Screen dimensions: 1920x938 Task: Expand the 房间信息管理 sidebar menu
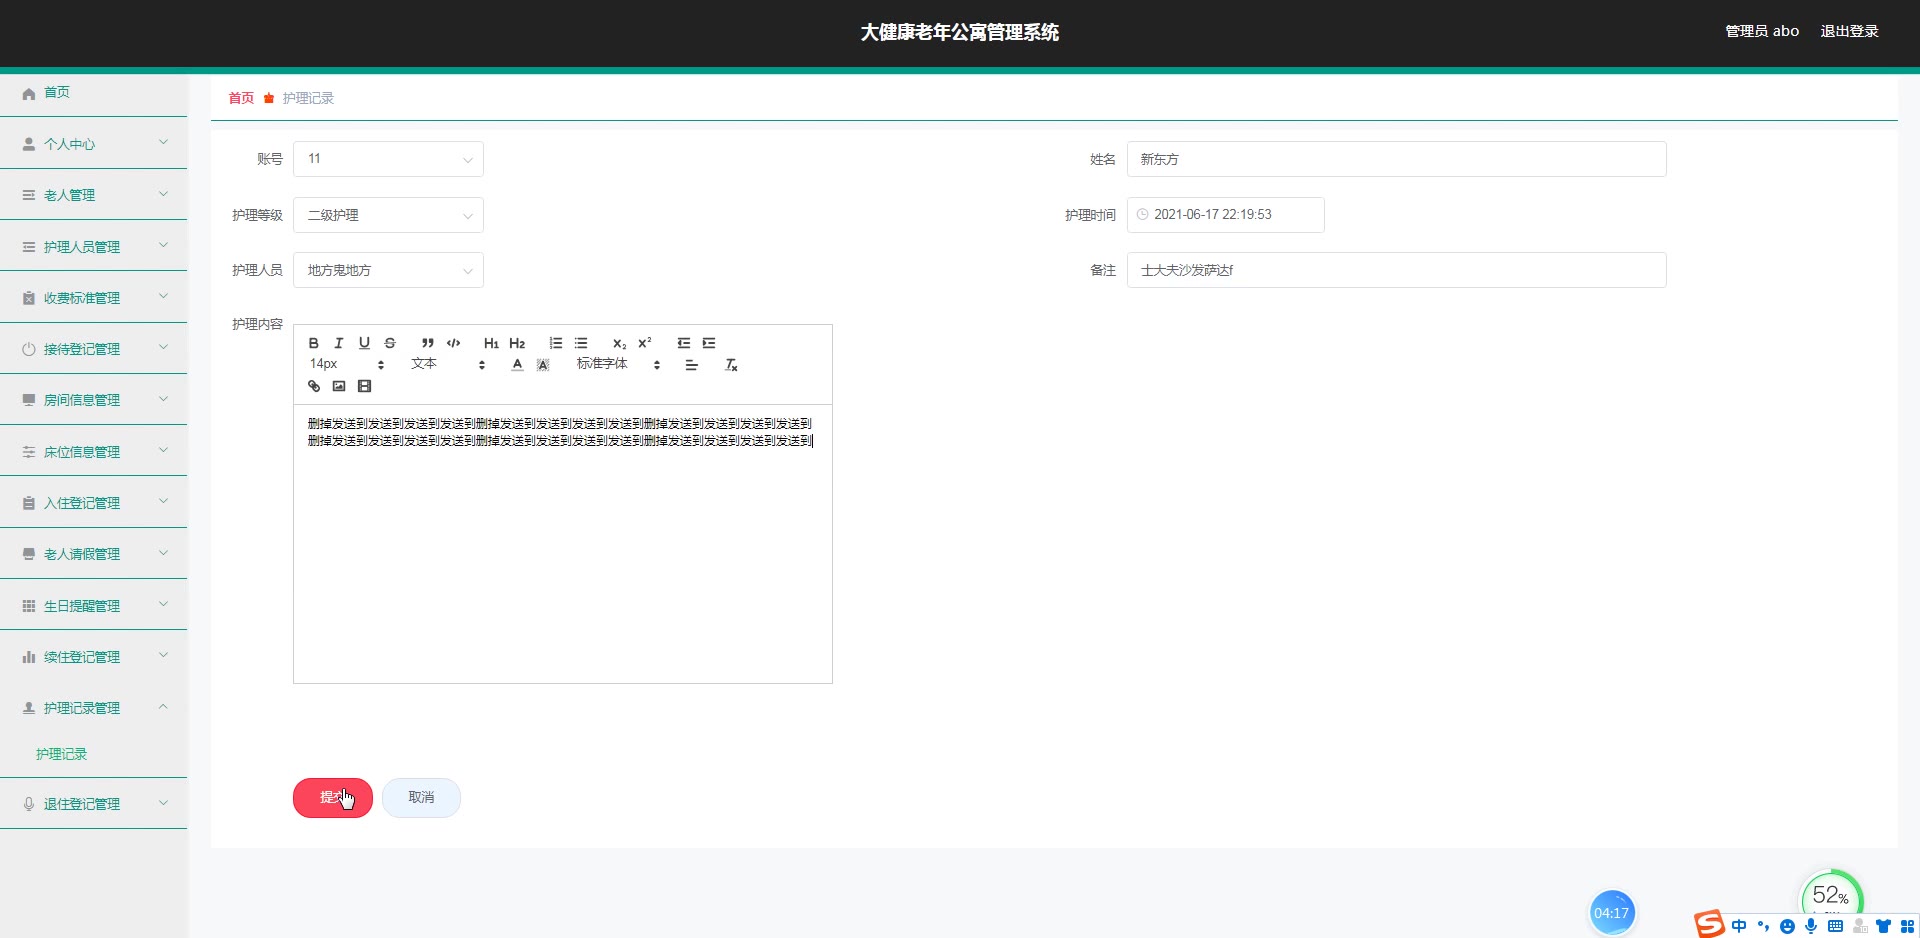click(x=94, y=400)
